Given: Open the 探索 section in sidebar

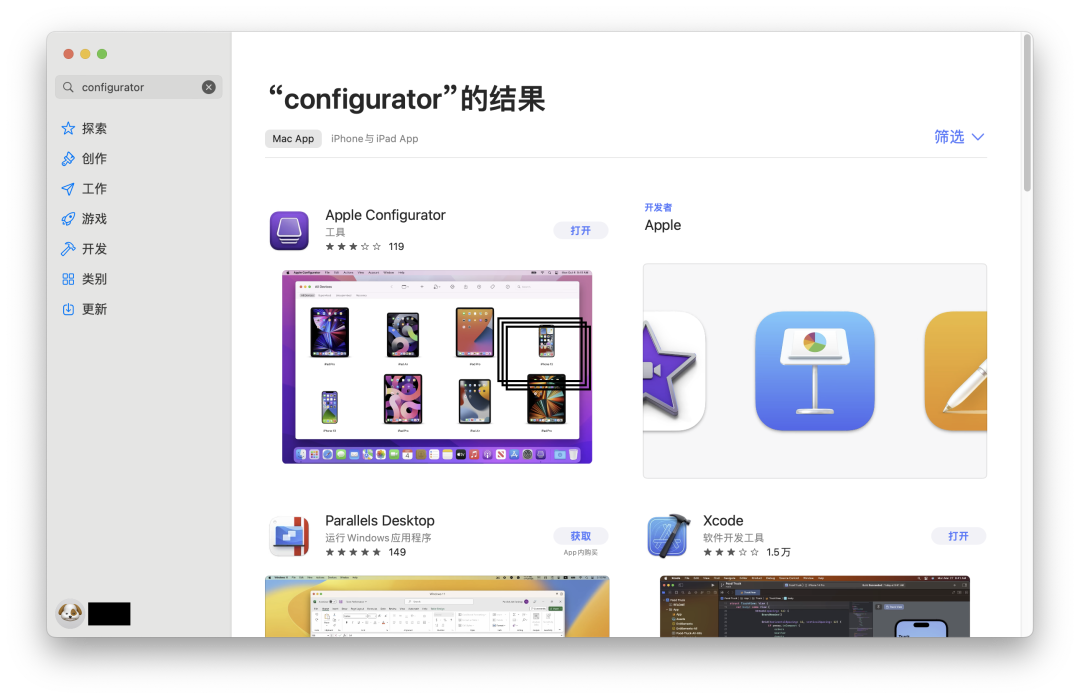Looking at the screenshot, I should pyautogui.click(x=94, y=129).
